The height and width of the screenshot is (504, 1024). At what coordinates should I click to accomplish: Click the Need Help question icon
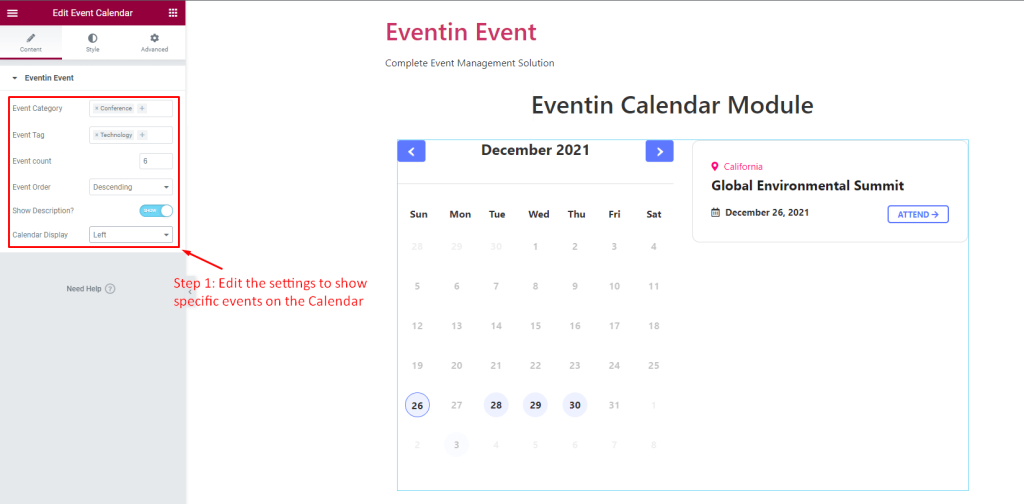(110, 289)
